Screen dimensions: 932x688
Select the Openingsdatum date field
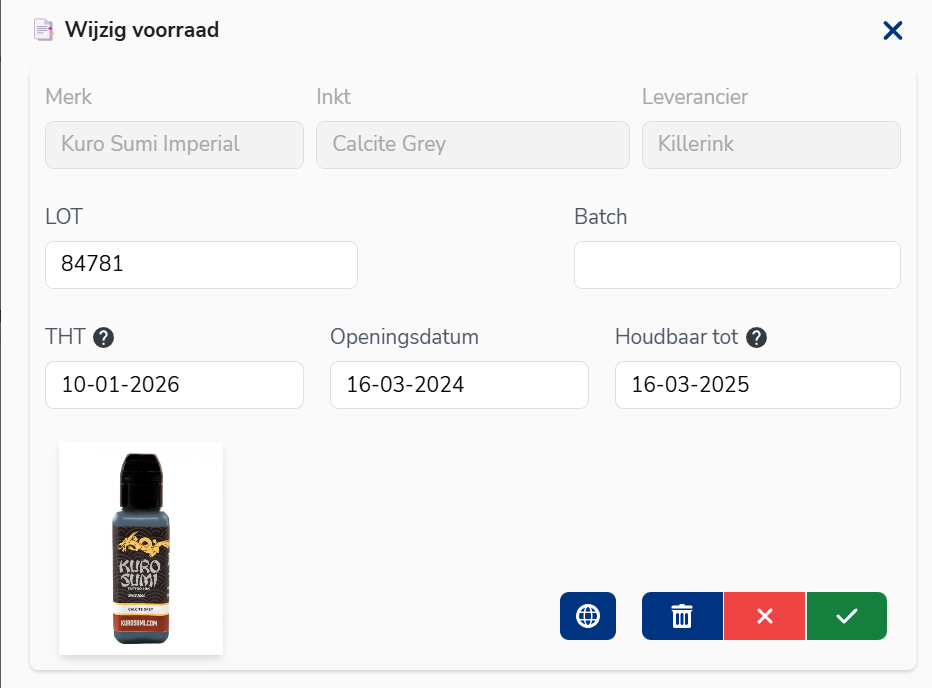point(459,385)
